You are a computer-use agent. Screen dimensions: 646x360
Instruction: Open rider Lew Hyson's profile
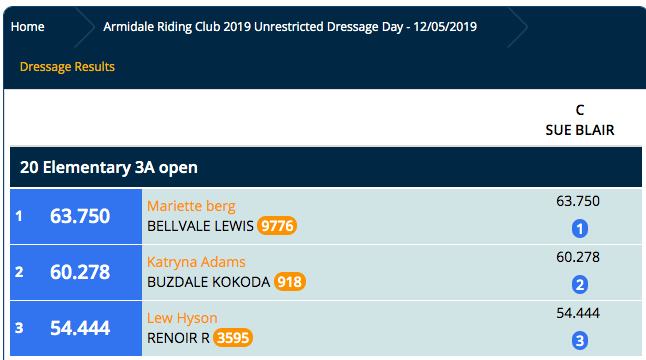click(x=182, y=318)
